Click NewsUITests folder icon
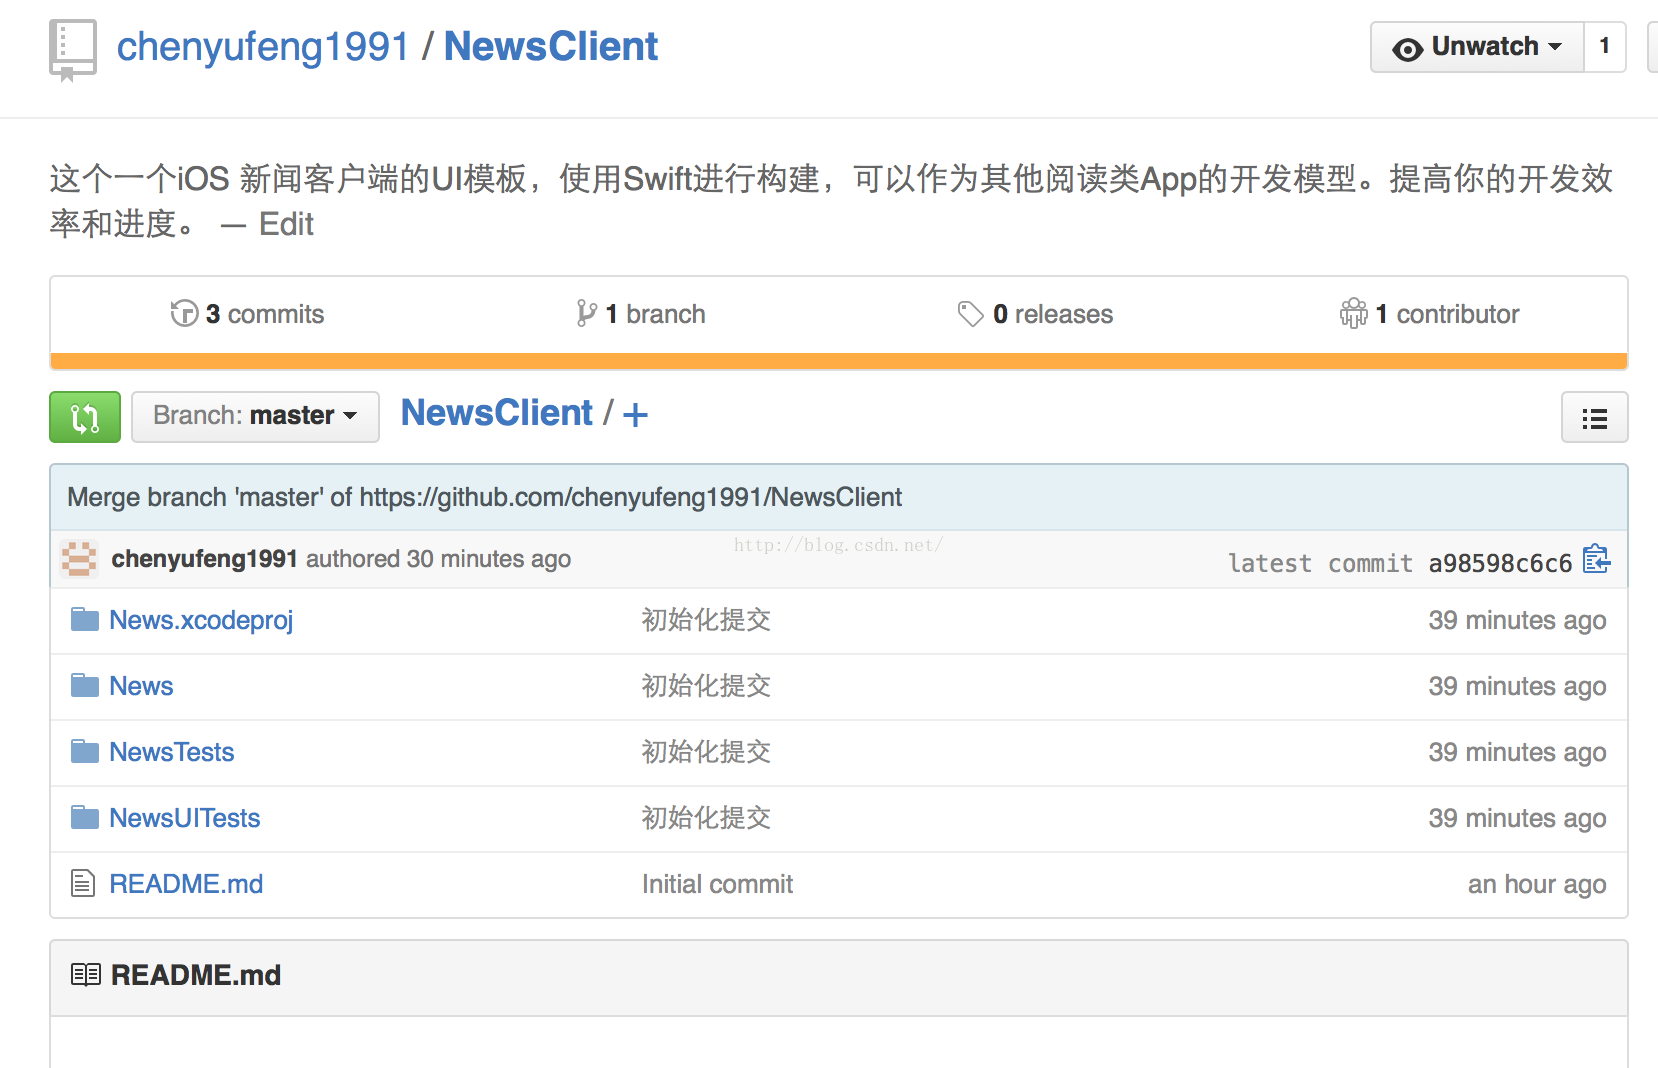1658x1068 pixels. [x=85, y=818]
